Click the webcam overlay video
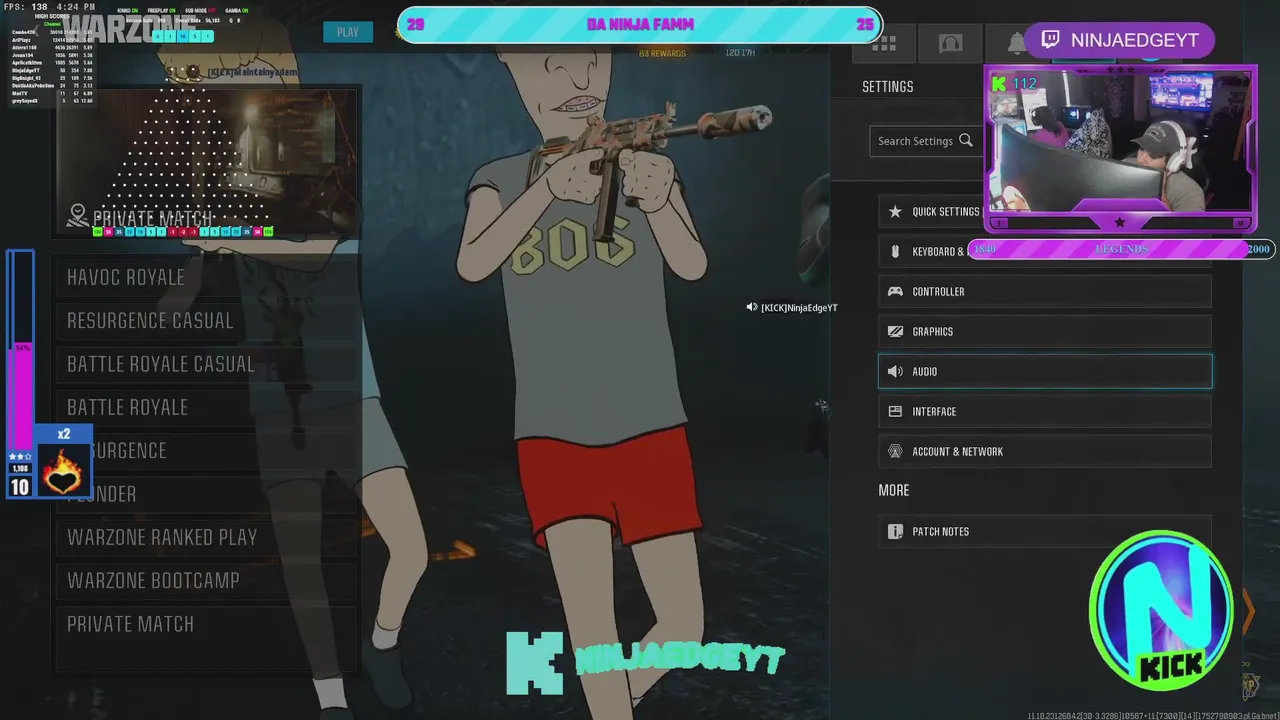The width and height of the screenshot is (1280, 720). click(1120, 148)
